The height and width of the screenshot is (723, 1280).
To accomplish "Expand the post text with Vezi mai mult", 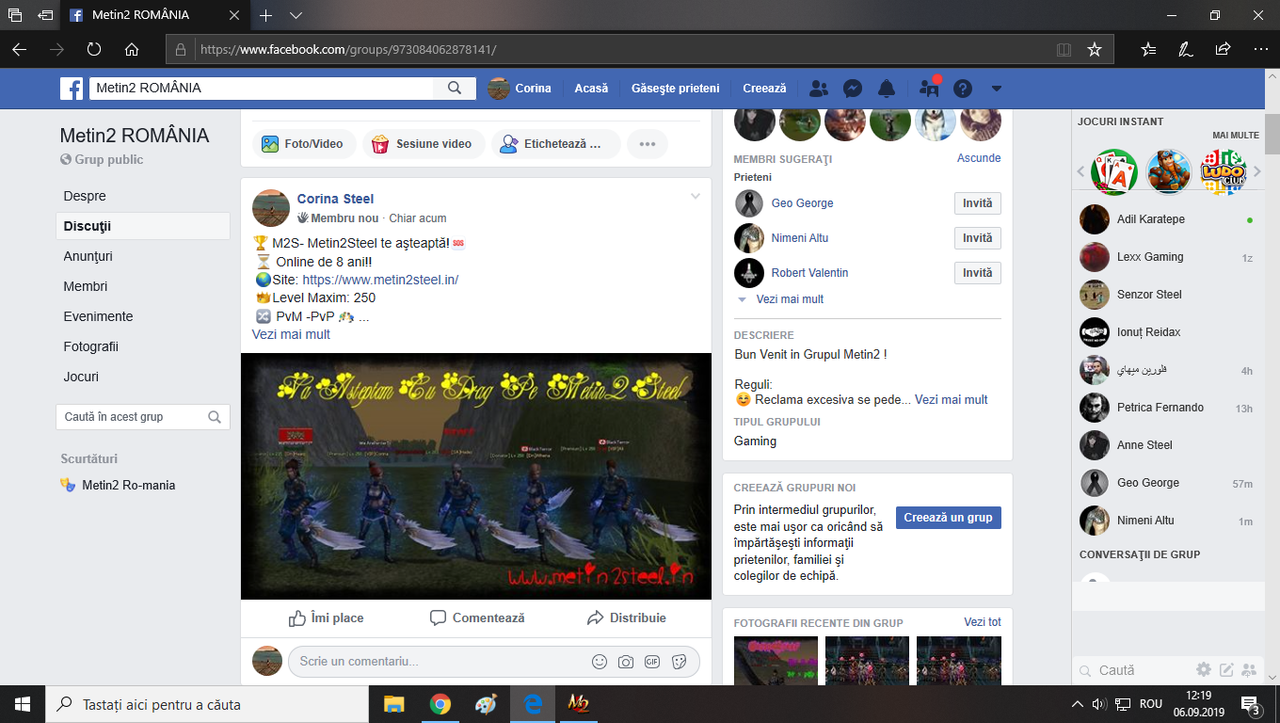I will (291, 334).
